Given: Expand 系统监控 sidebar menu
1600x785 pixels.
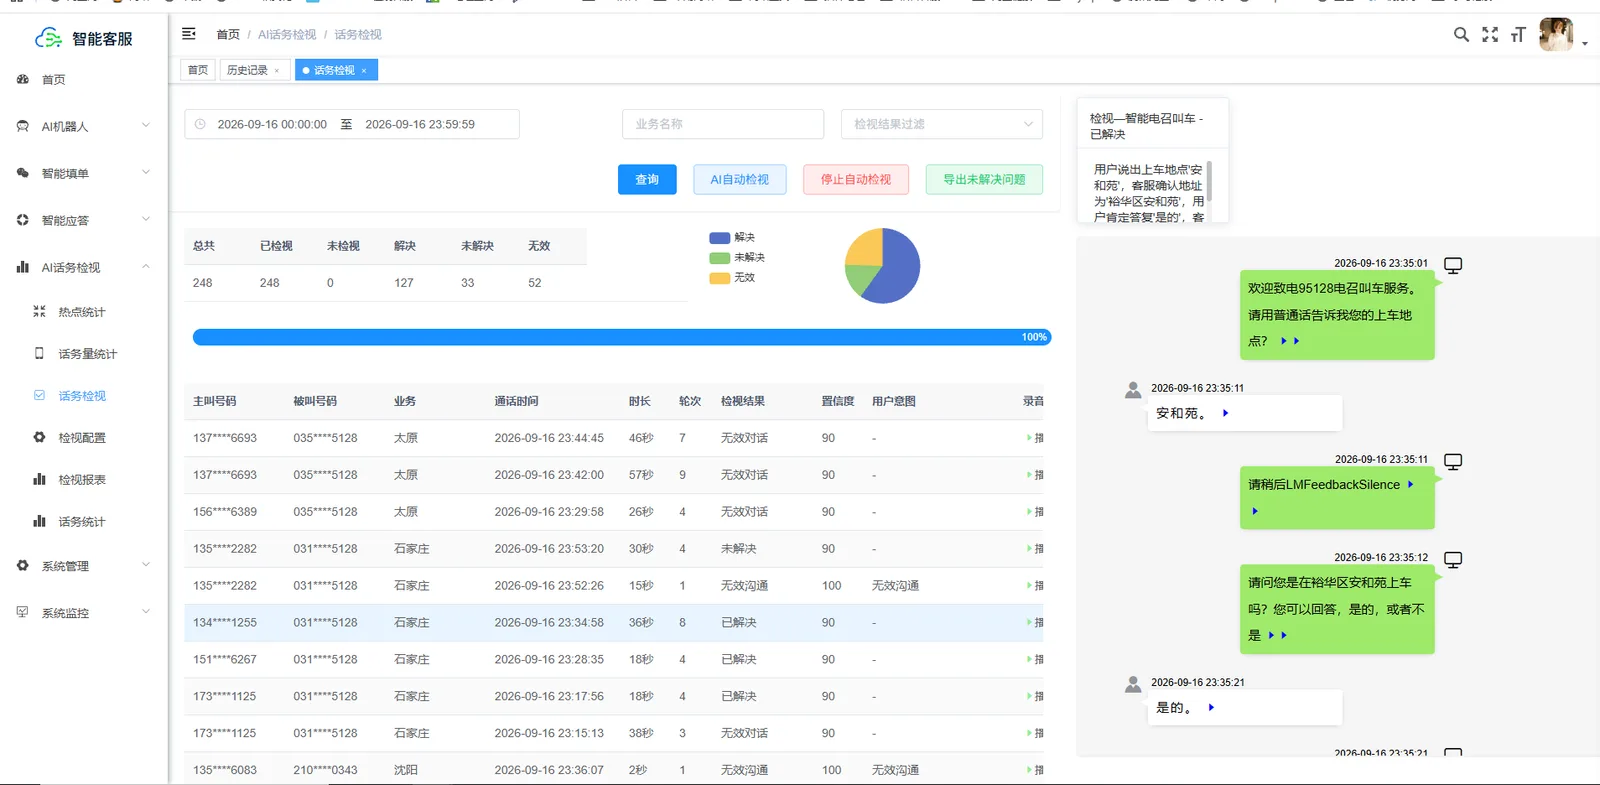Looking at the screenshot, I should point(84,613).
